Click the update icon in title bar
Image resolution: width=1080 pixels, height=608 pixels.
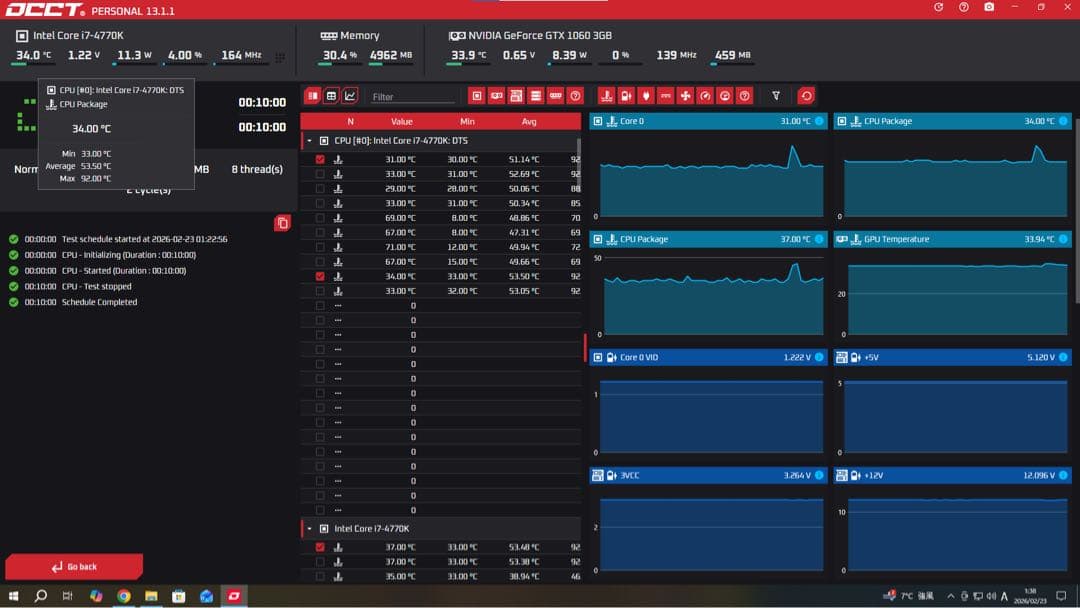pos(938,7)
